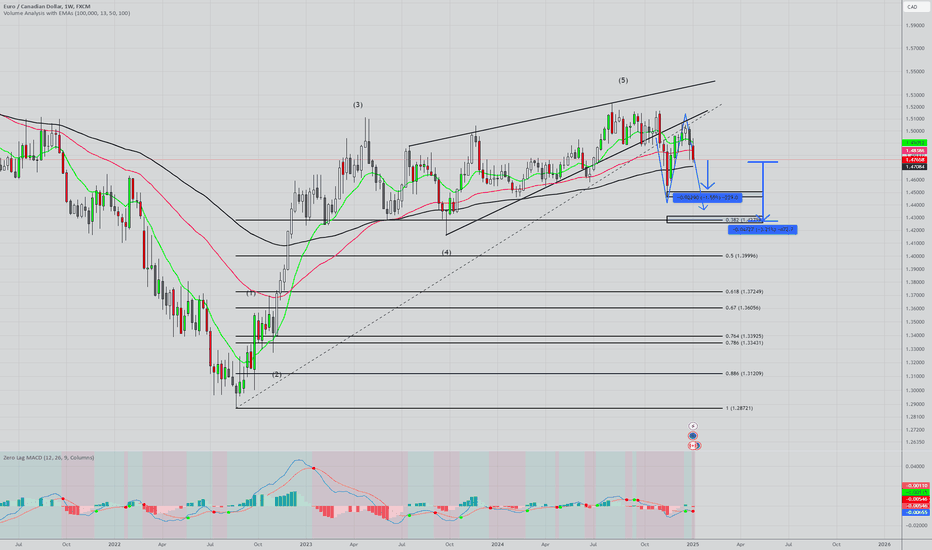Click the 1.59000 tick on the price axis
Viewport: 932px width, 550px height.
(x=914, y=25)
